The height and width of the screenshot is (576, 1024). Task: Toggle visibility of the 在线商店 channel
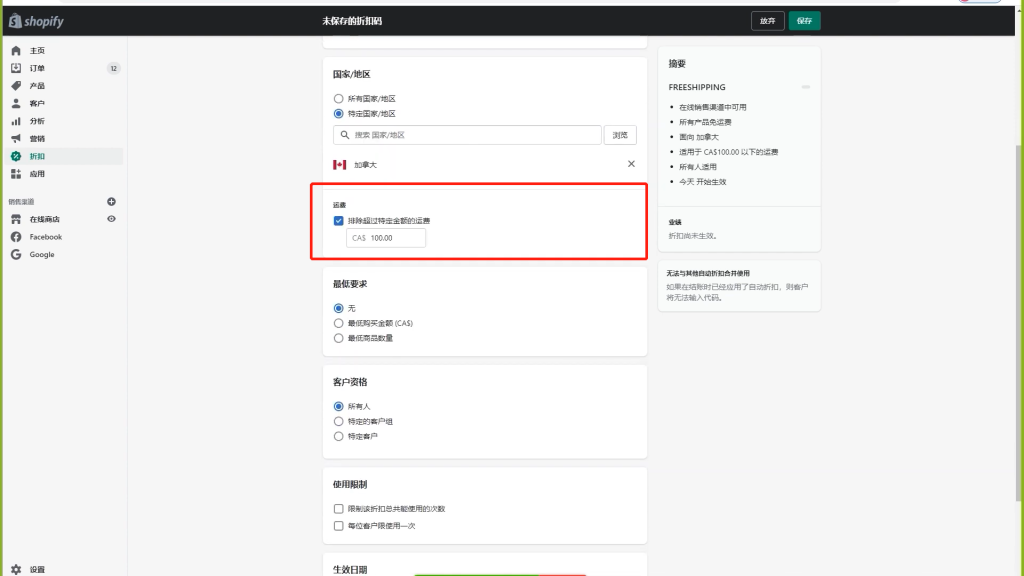click(111, 219)
